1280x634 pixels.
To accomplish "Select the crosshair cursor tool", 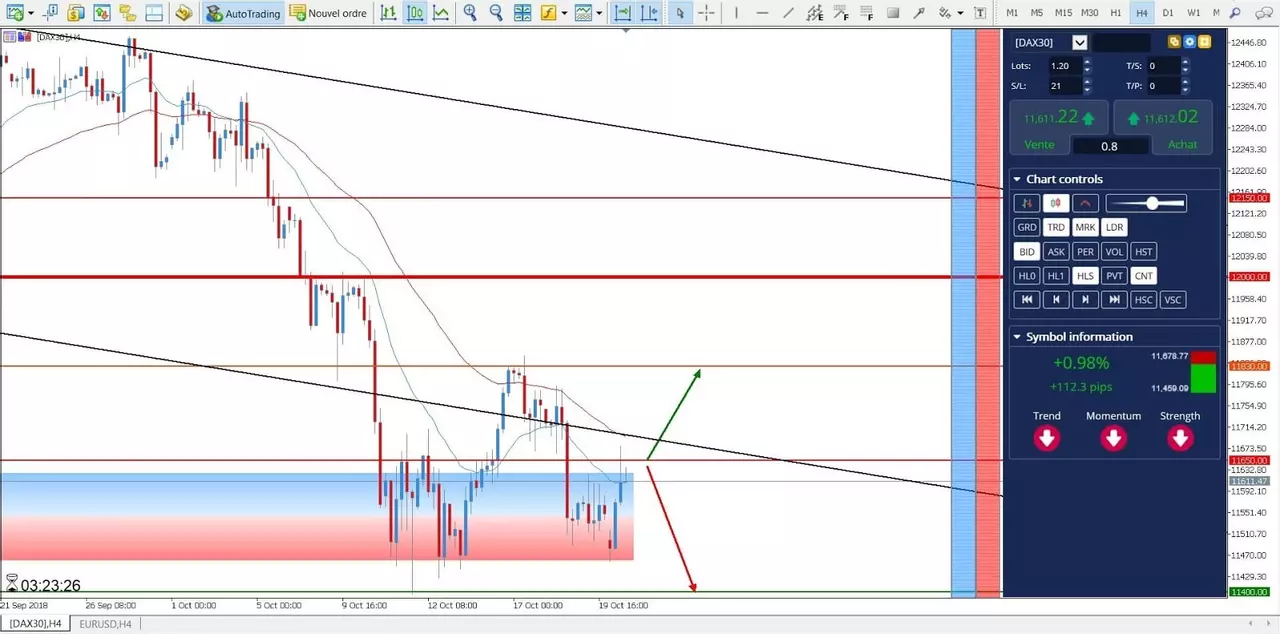I will click(706, 13).
